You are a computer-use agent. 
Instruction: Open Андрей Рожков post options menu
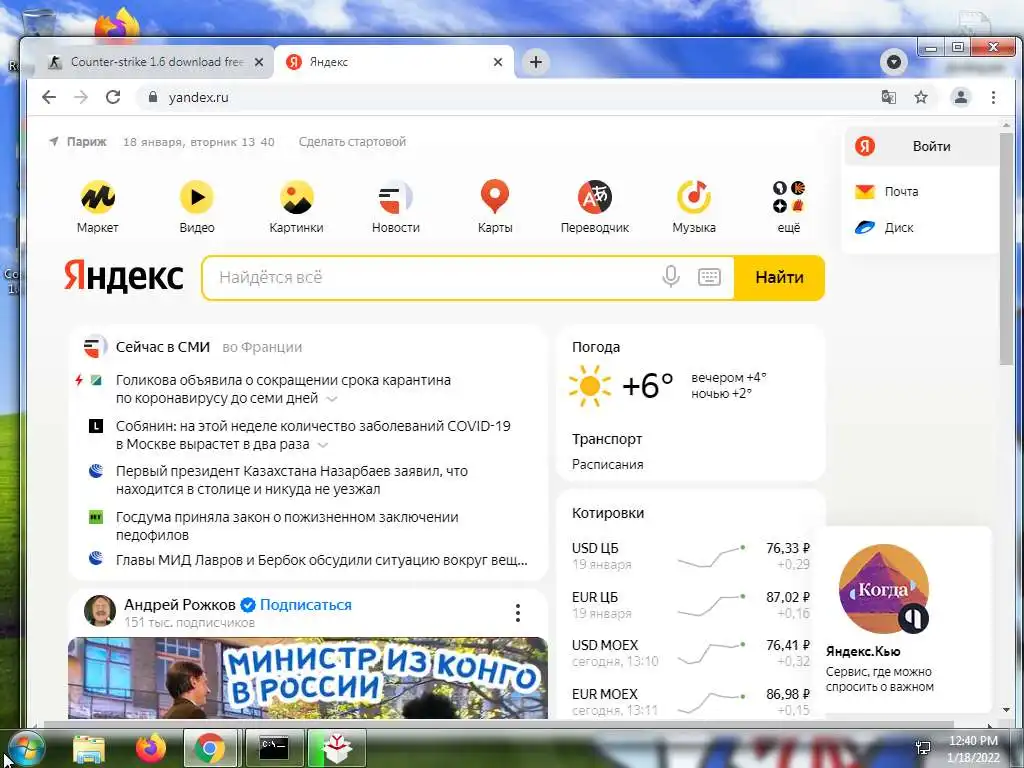(x=518, y=613)
